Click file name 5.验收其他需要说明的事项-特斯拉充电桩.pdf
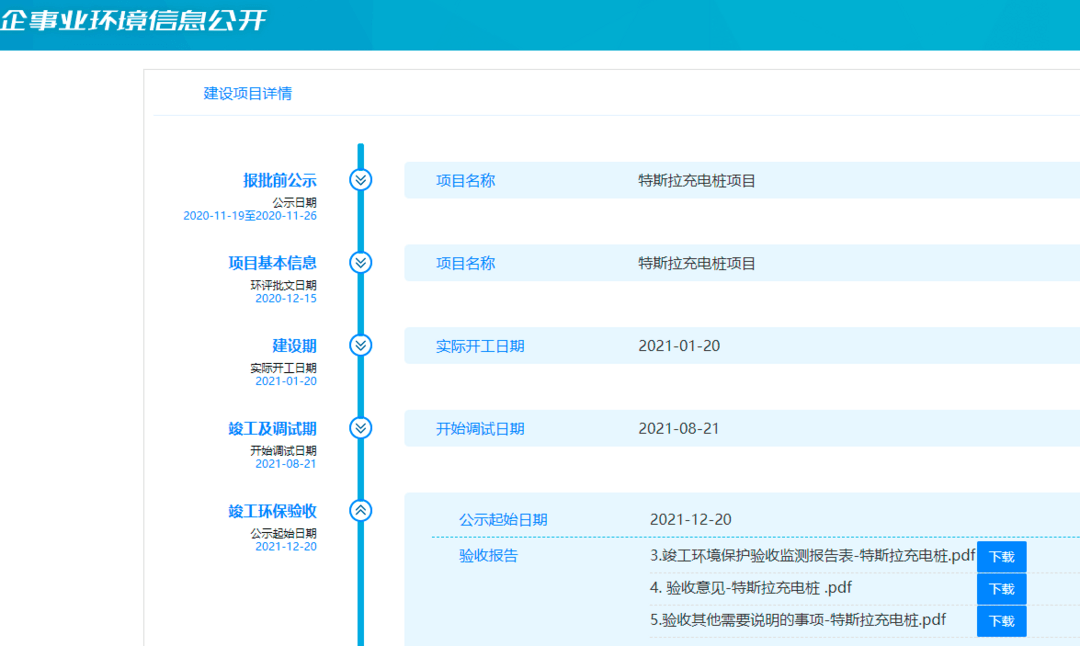The height and width of the screenshot is (646, 1080). pos(798,620)
